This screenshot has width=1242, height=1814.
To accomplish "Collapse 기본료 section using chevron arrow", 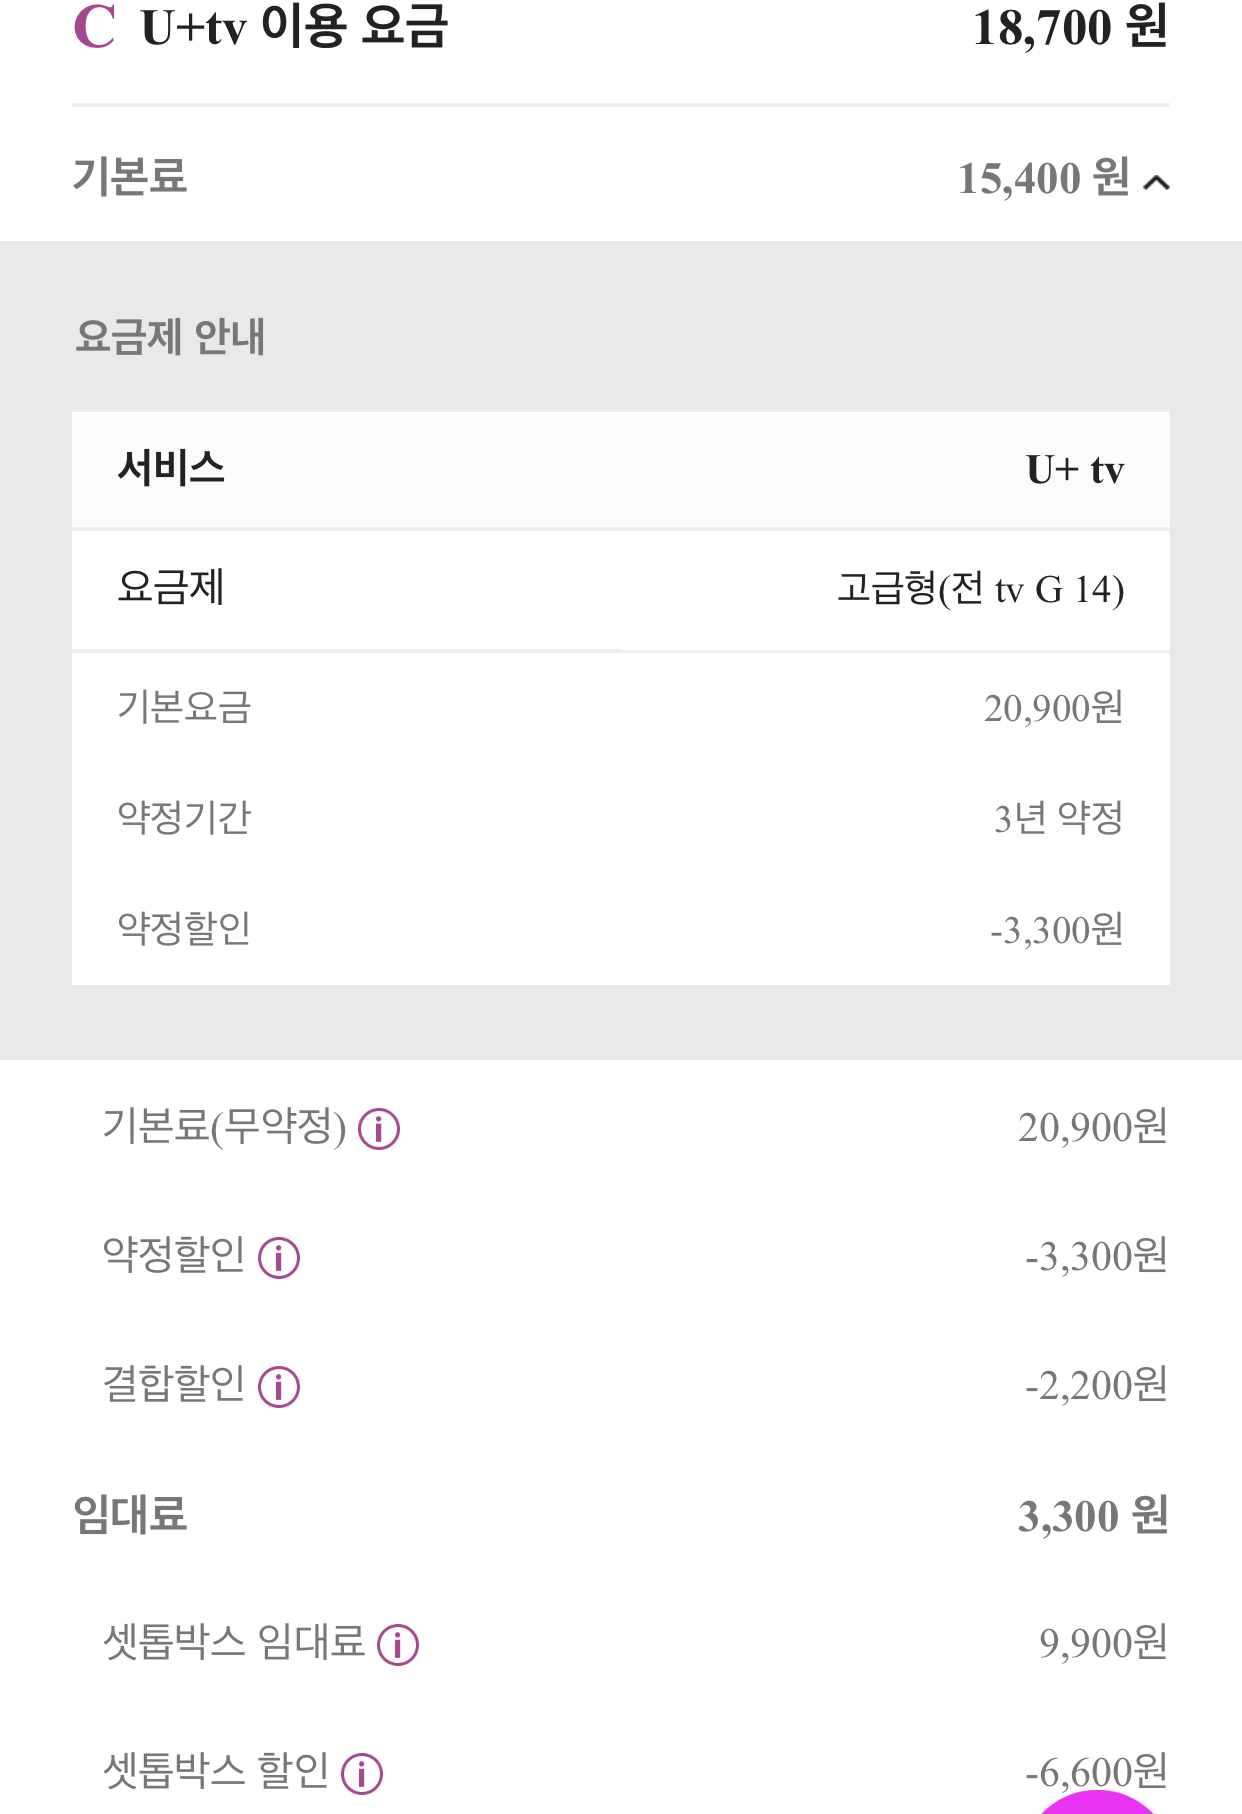I will pos(1157,182).
